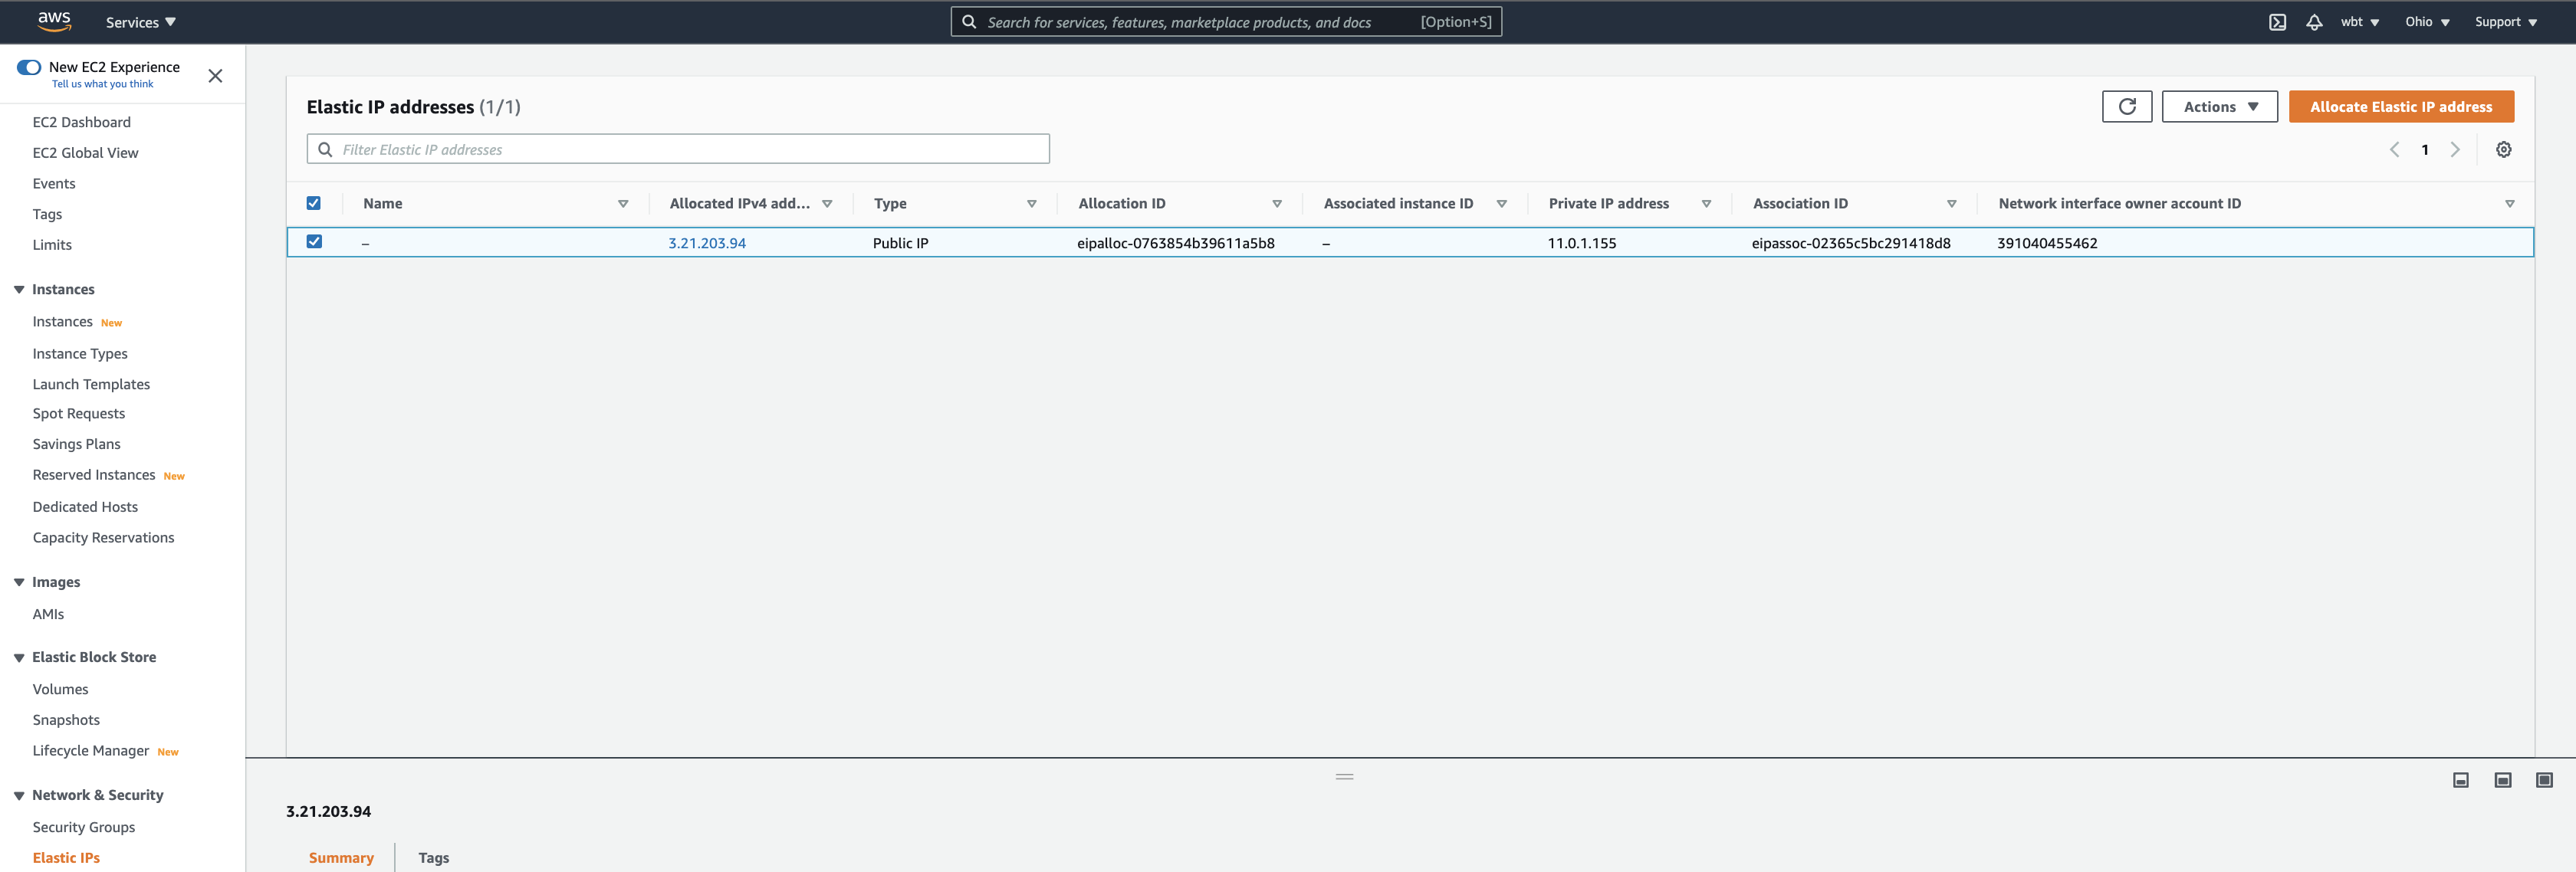Go to next page arrow
The width and height of the screenshot is (2576, 872).
tap(2455, 149)
